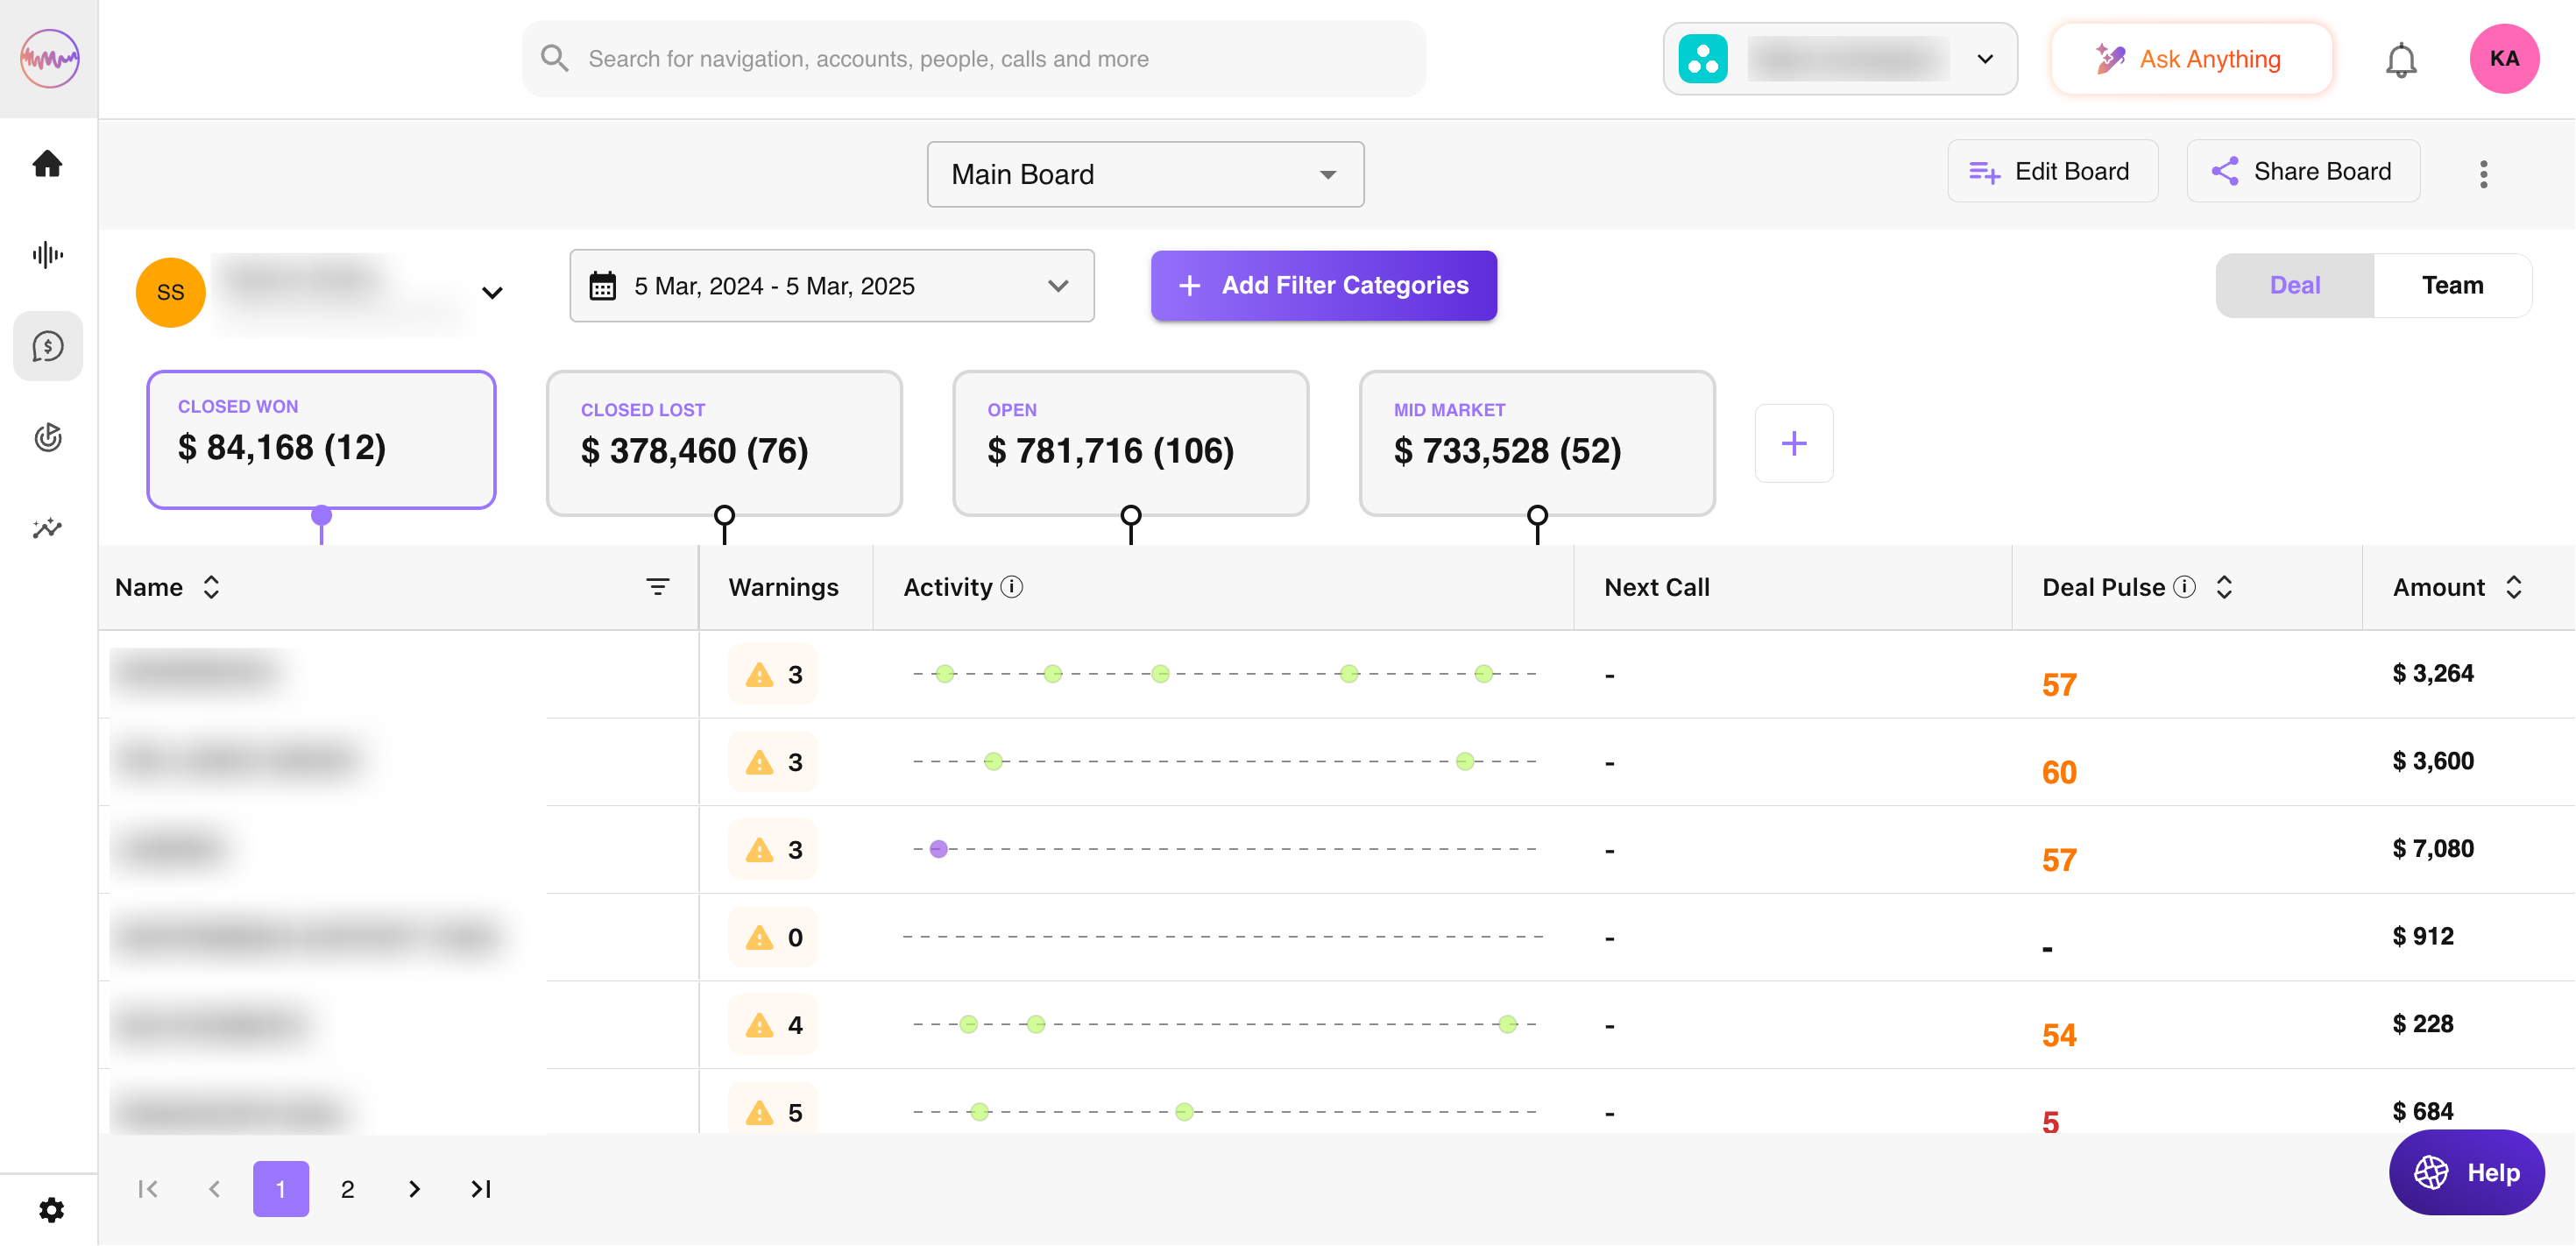The height and width of the screenshot is (1246, 2576).
Task: Select the Mid Market category card
Action: [x=1536, y=442]
